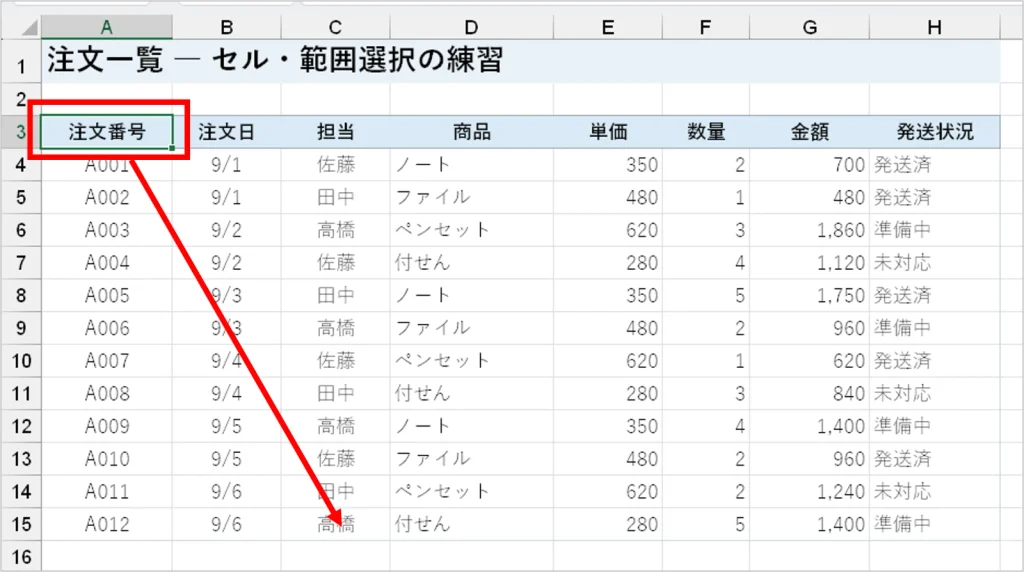Select column E header

click(x=608, y=27)
